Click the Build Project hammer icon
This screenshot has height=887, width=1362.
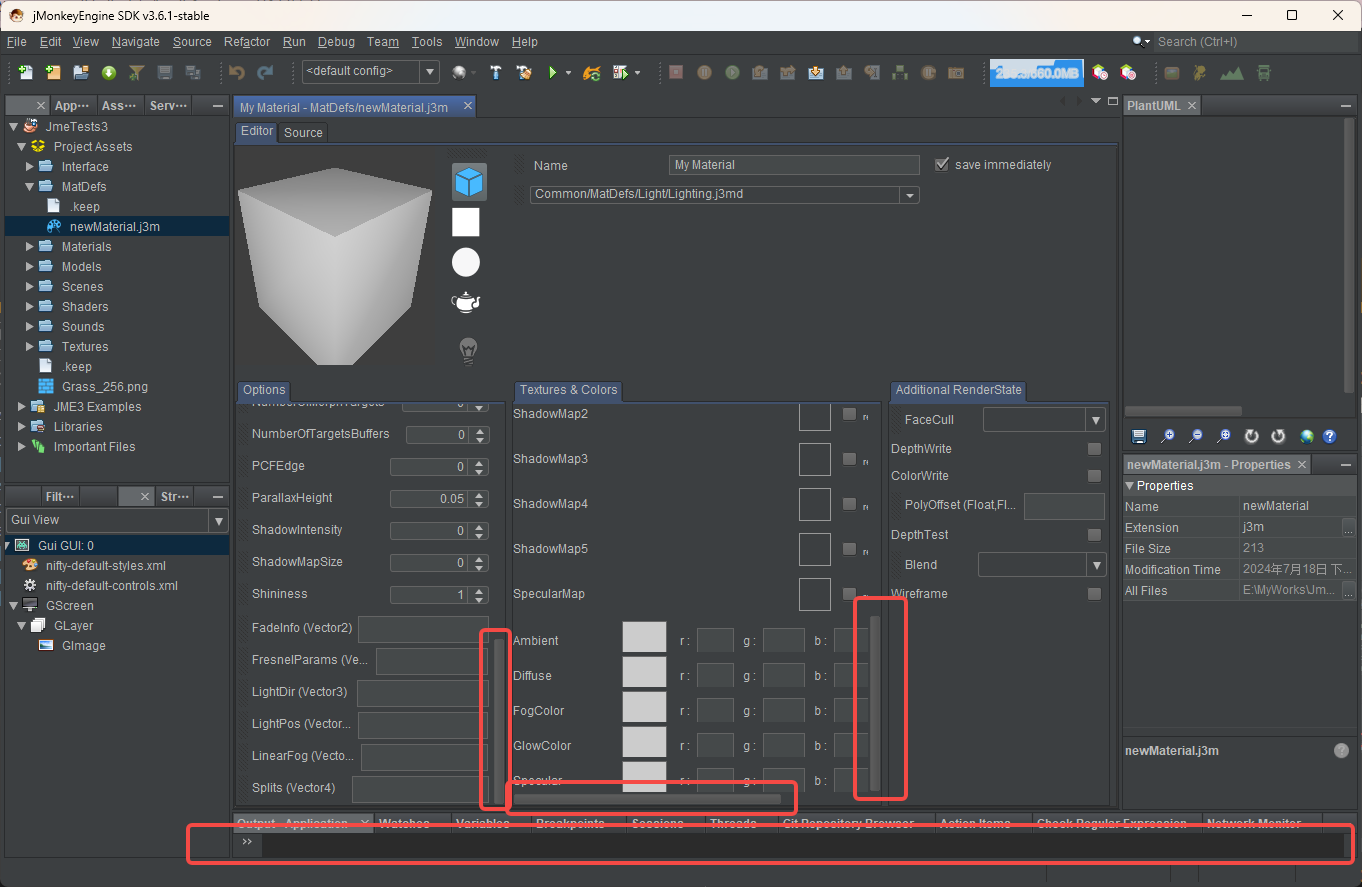point(495,72)
